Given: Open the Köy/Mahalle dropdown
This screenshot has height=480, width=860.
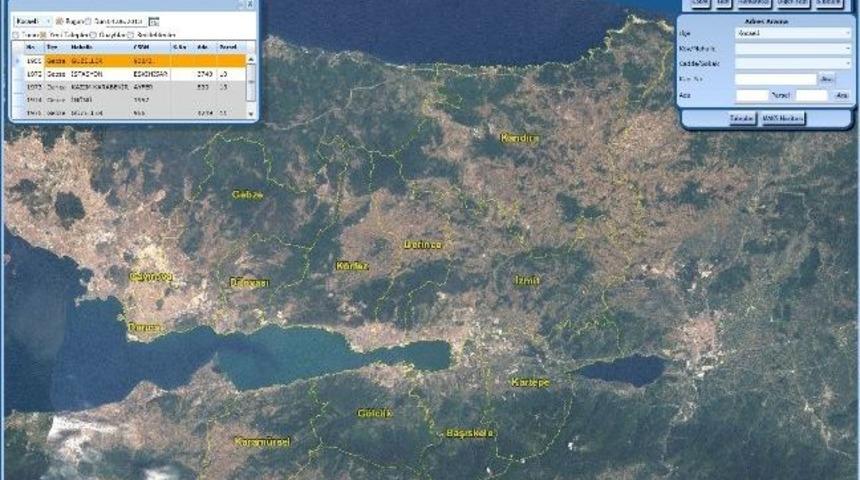Looking at the screenshot, I should pos(793,48).
